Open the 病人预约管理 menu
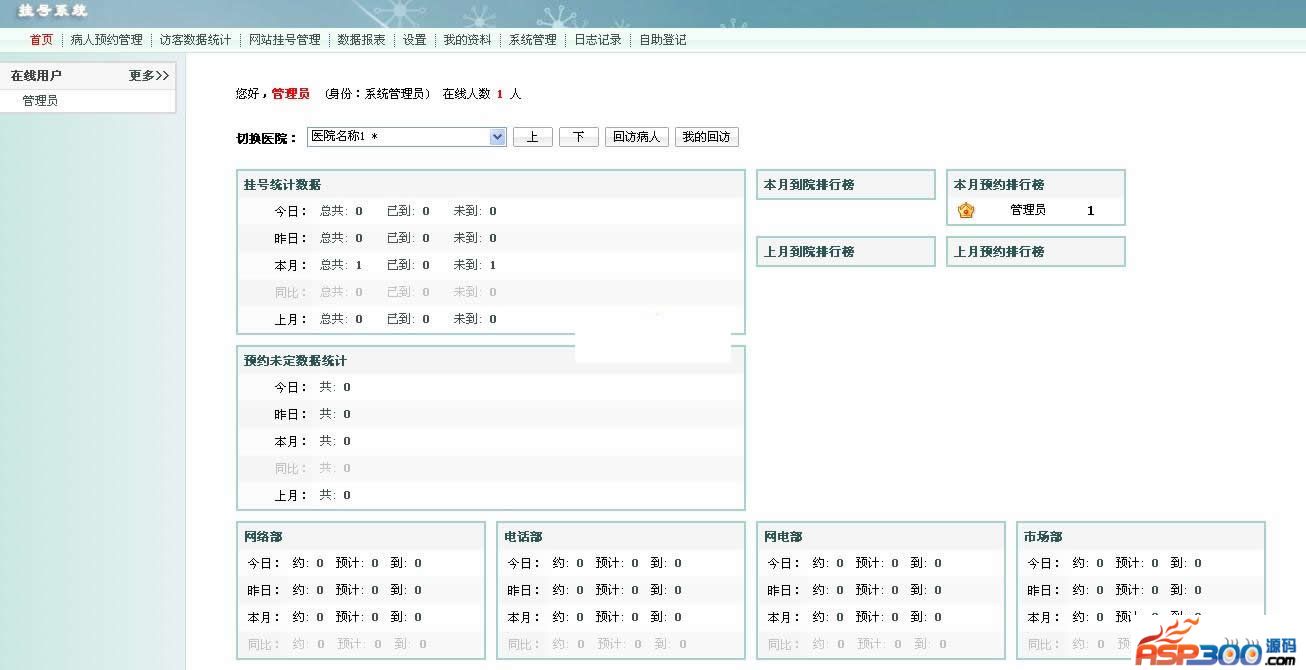 [x=106, y=40]
